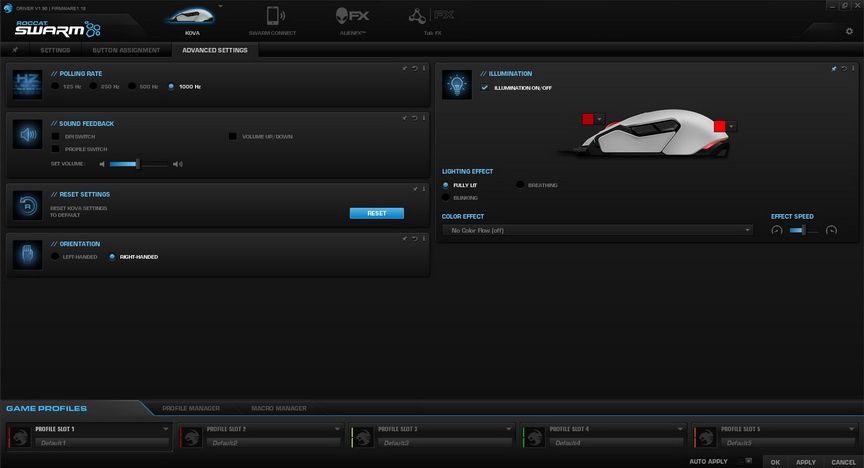Pin the Reset Settings panel
The width and height of the screenshot is (864, 468).
(x=415, y=189)
